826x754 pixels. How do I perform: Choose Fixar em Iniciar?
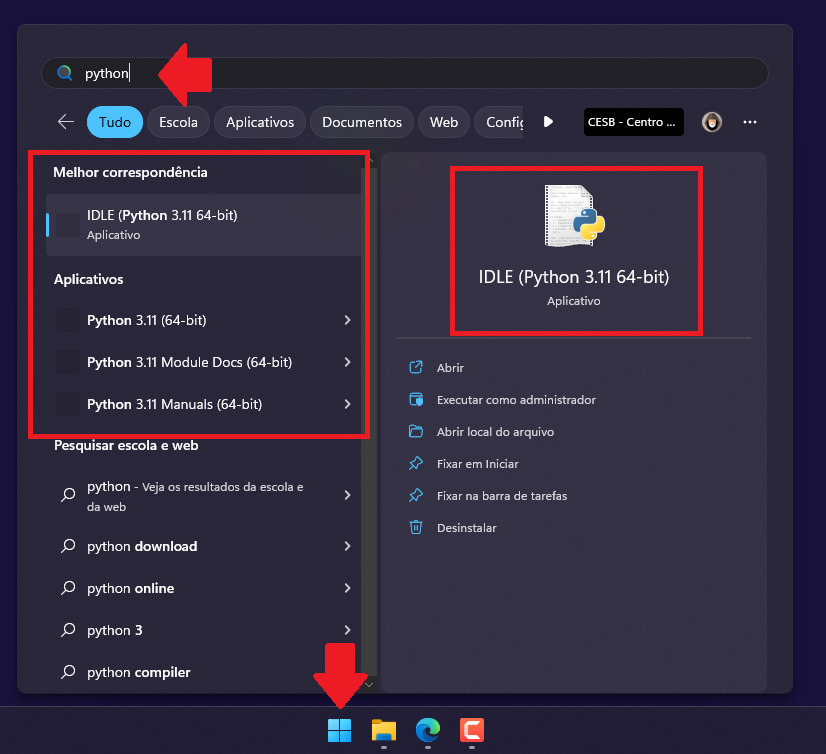tap(478, 464)
